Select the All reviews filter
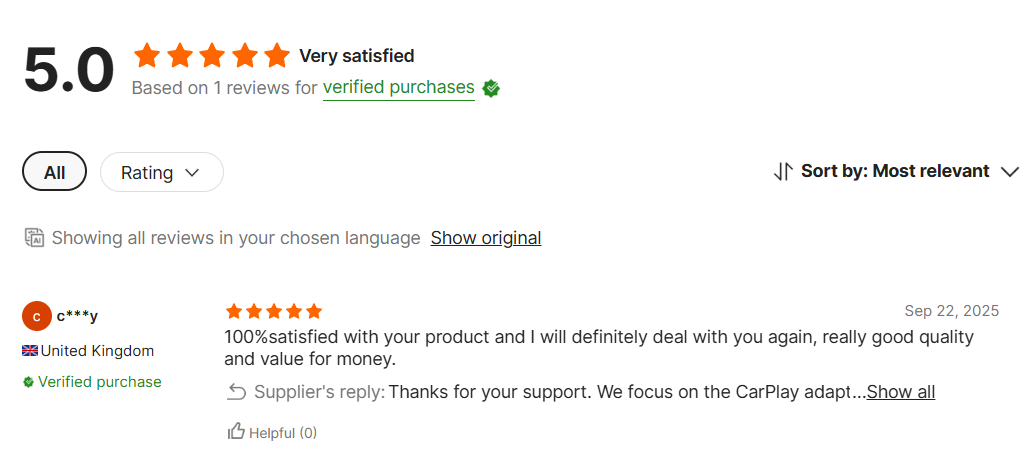1035x455 pixels. point(54,172)
